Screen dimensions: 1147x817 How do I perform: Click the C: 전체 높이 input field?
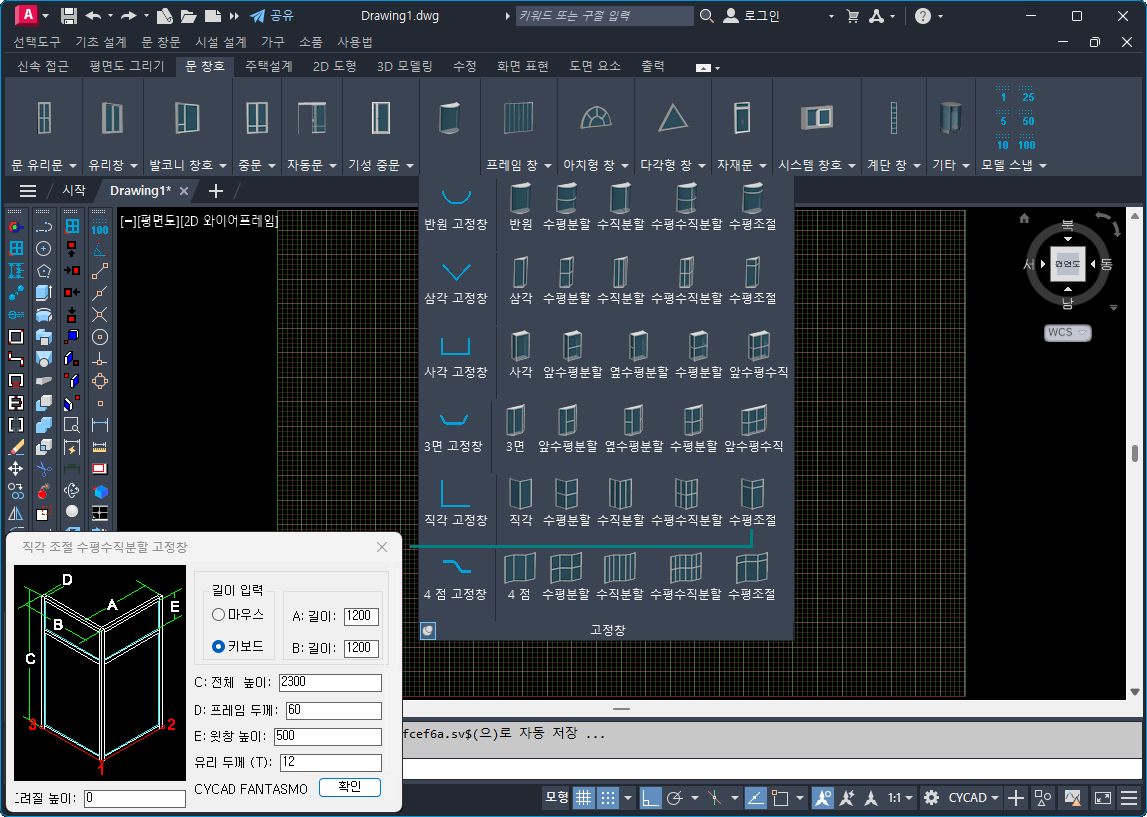click(330, 682)
